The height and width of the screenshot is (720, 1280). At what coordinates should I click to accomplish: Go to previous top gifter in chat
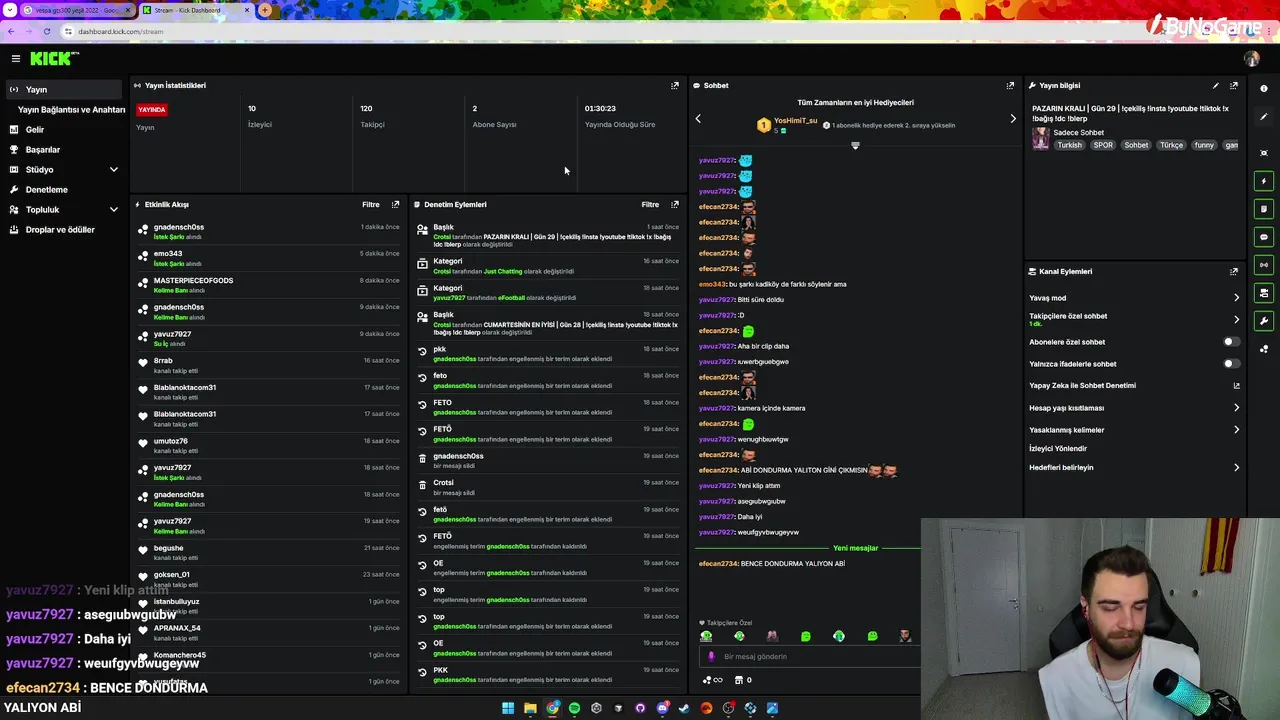(698, 119)
